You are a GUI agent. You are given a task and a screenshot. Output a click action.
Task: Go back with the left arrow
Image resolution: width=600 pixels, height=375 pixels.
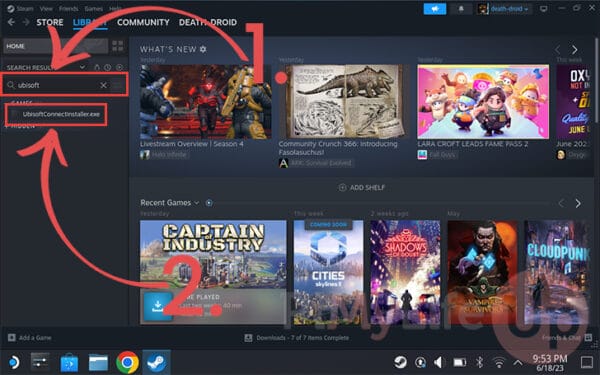[11, 22]
